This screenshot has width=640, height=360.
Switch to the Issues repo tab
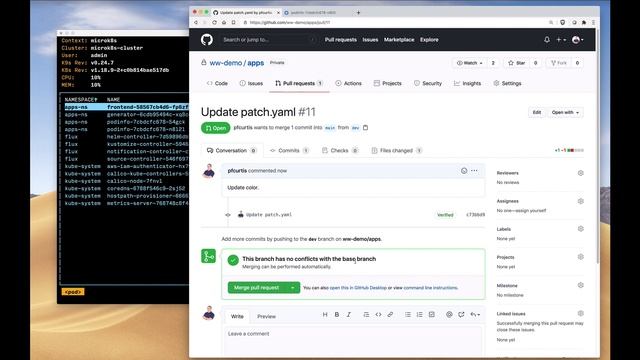(251, 83)
